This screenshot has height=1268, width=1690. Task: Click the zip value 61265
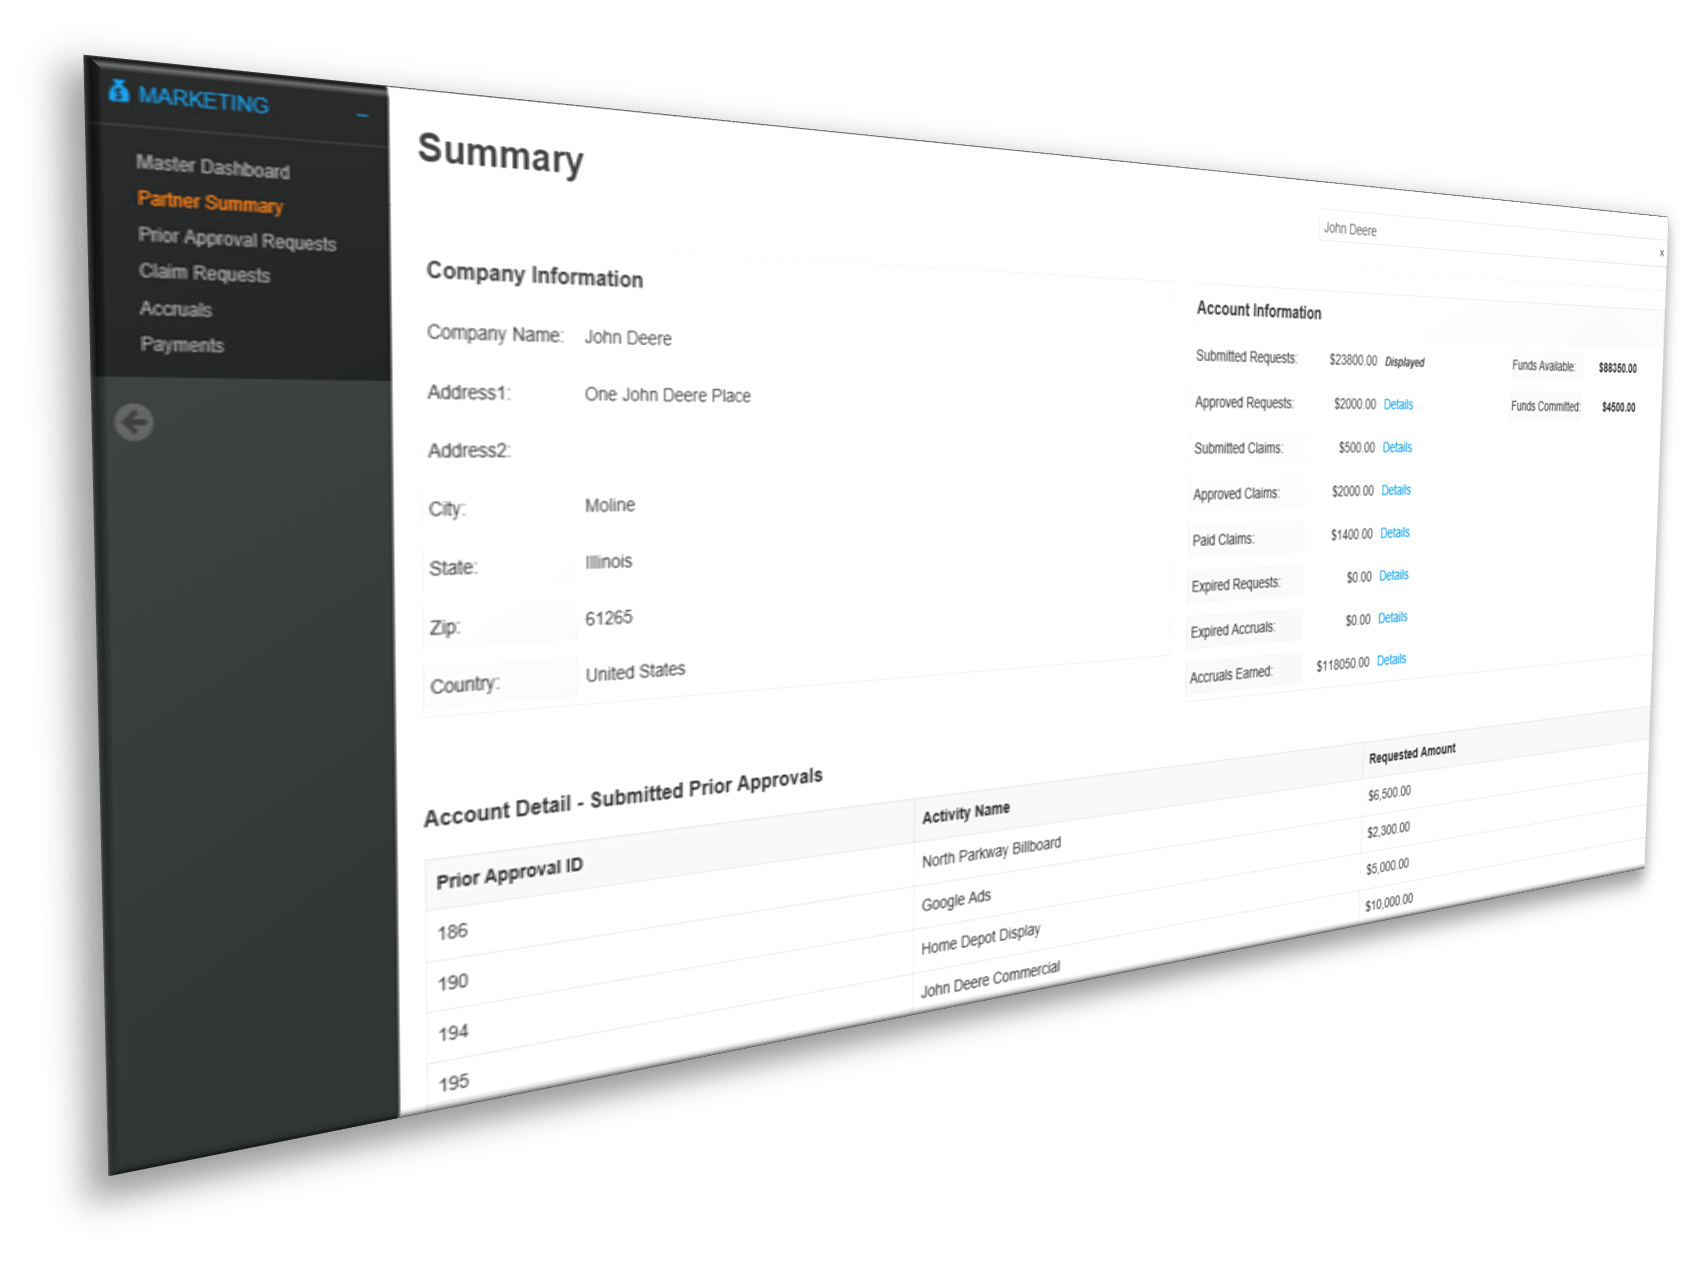pos(609,618)
